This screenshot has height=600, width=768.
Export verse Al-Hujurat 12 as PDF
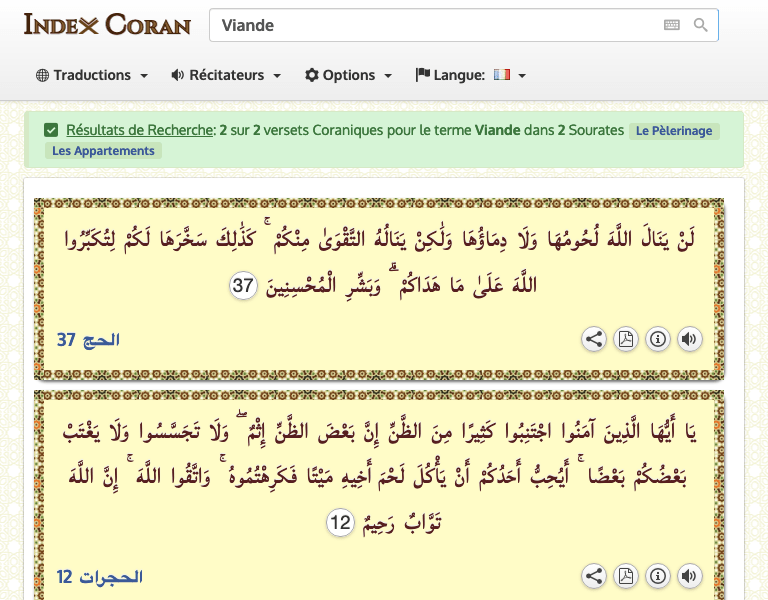click(x=626, y=576)
